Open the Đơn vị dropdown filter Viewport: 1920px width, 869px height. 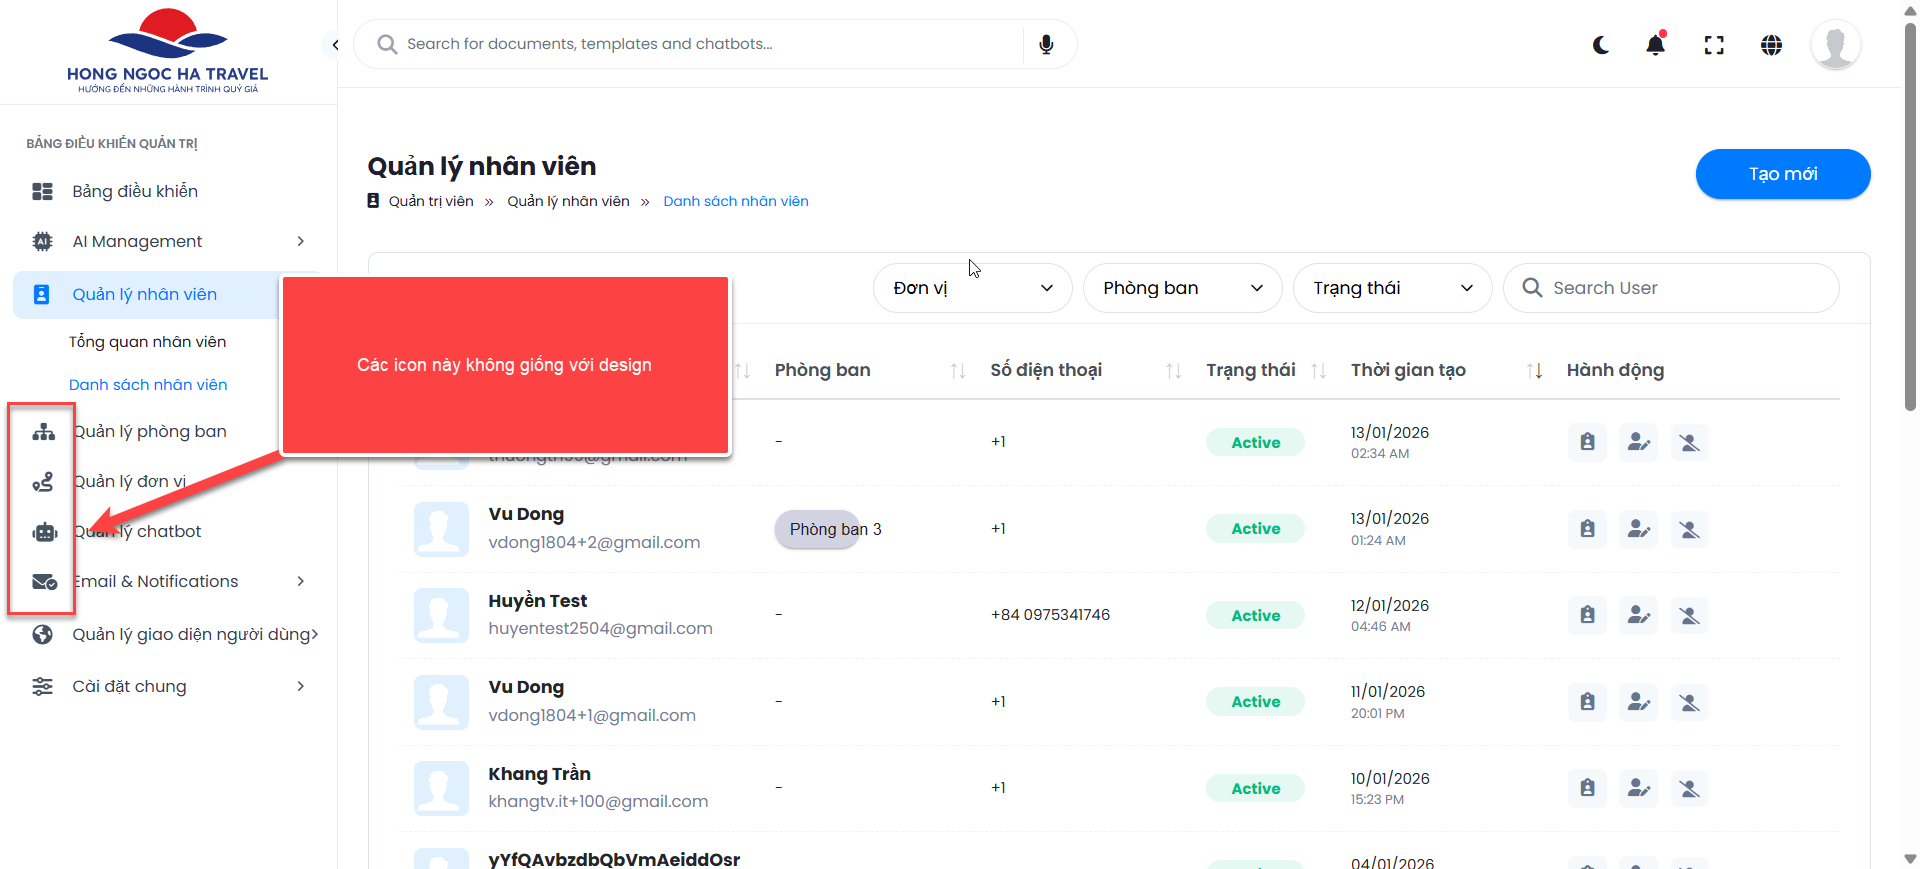(x=972, y=288)
